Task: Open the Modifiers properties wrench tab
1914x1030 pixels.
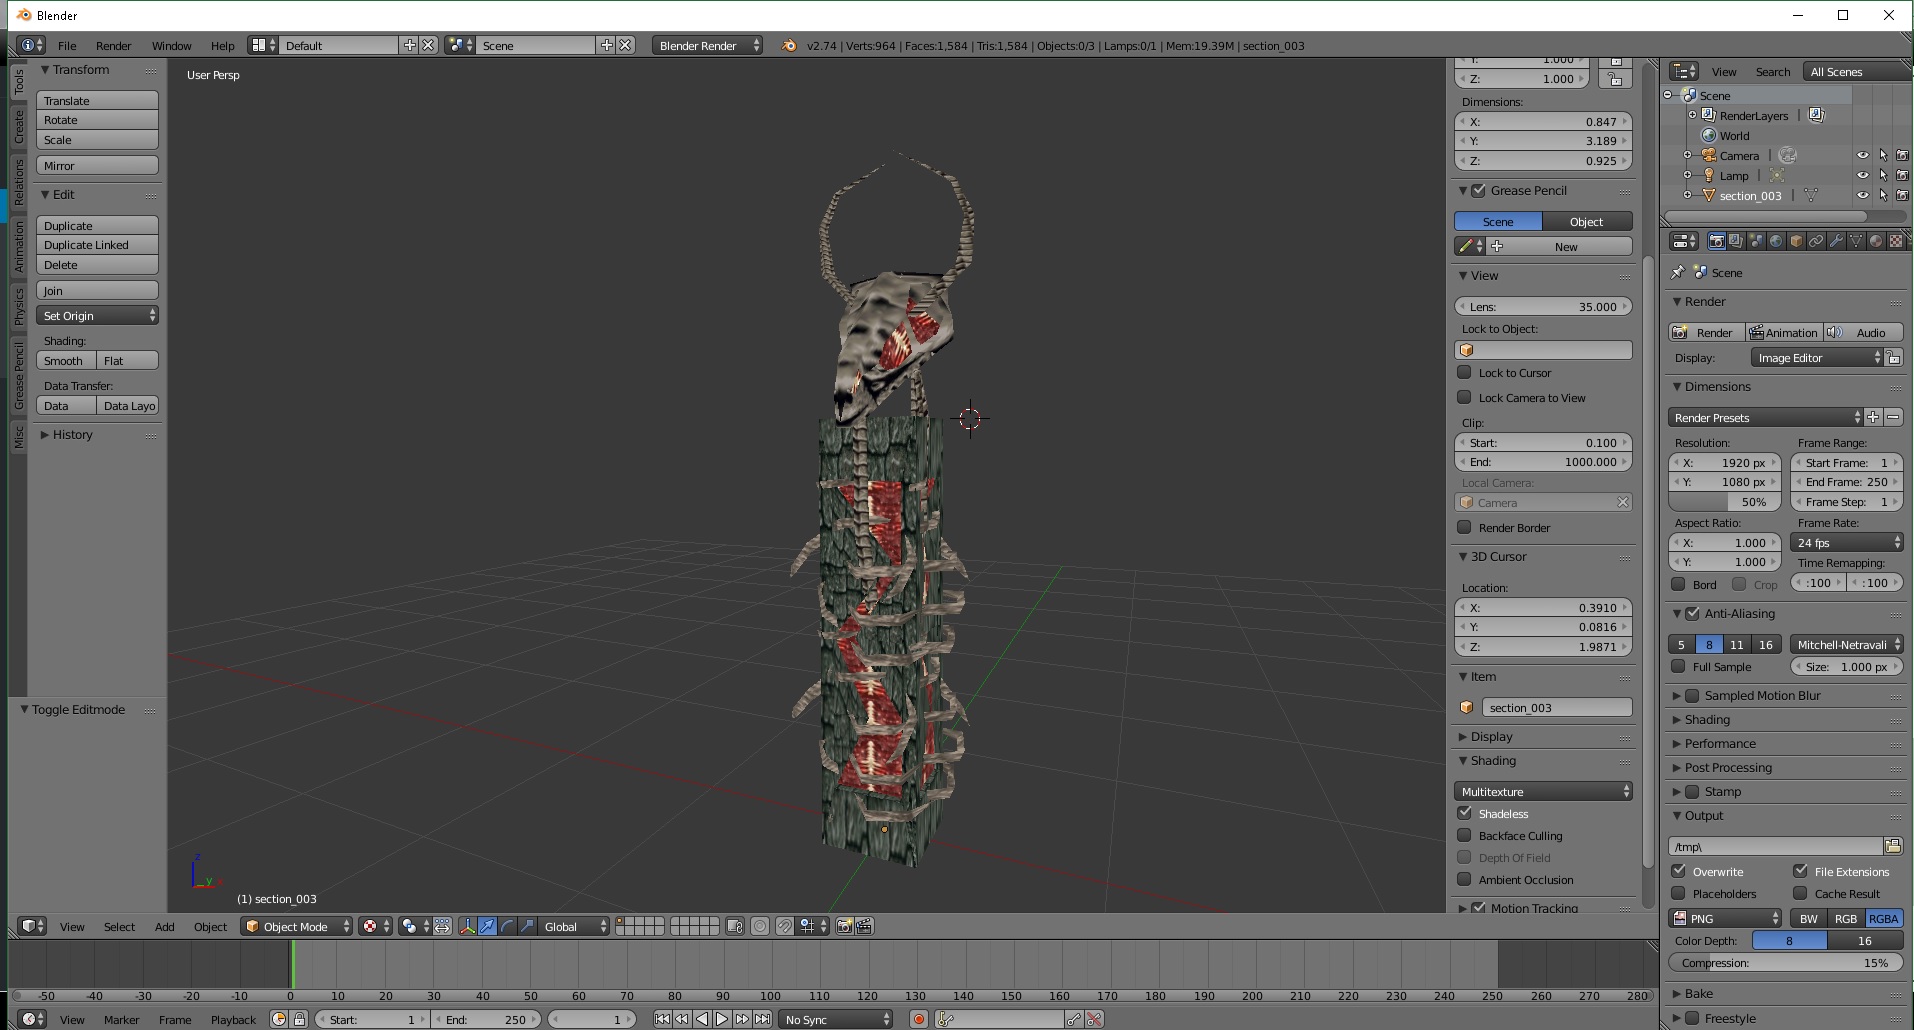Action: 1836,241
